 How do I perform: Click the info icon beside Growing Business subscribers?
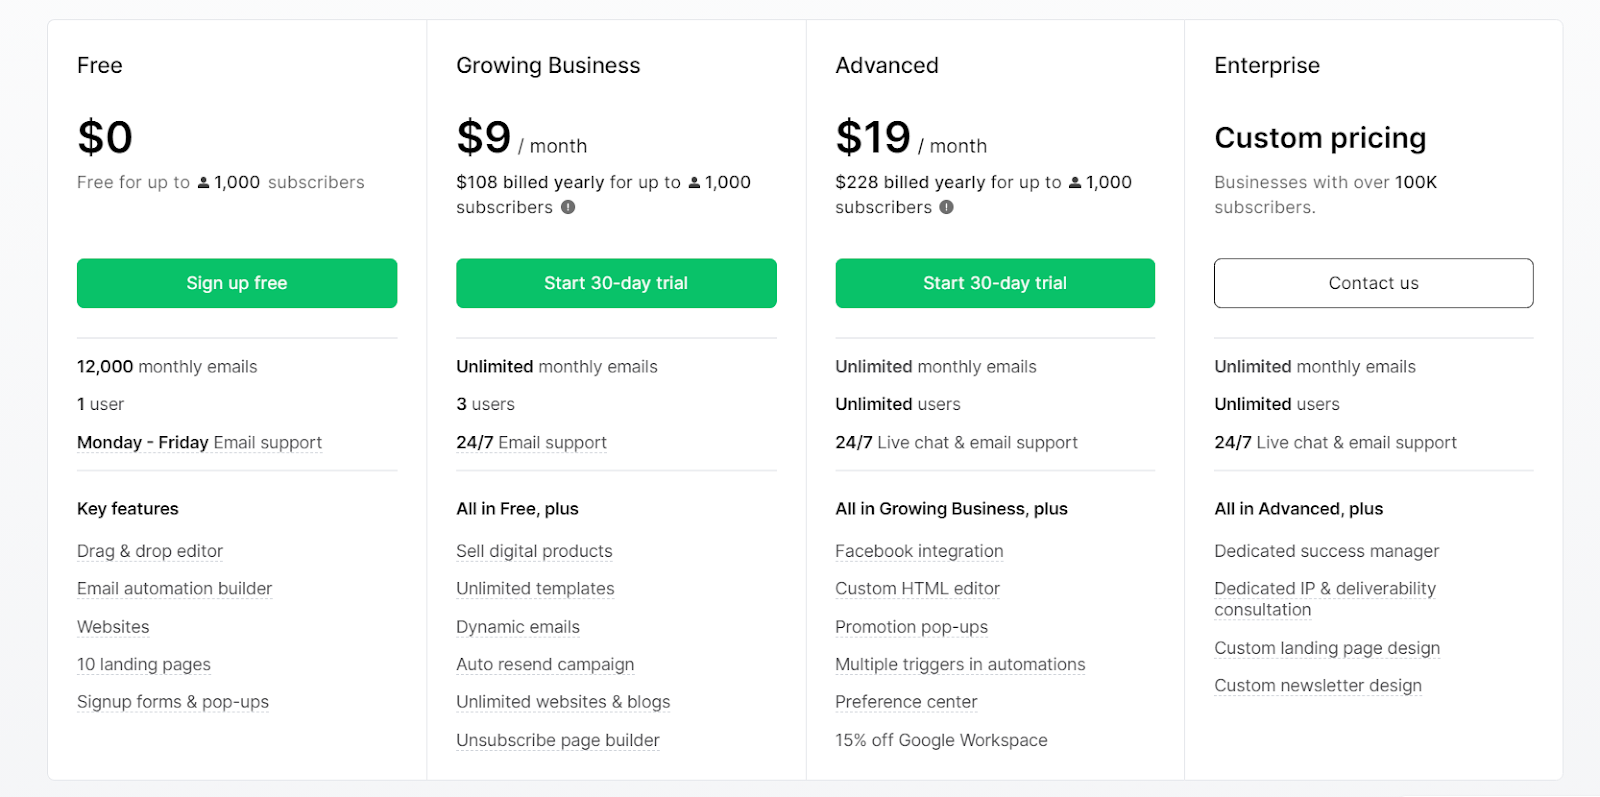pos(568,207)
